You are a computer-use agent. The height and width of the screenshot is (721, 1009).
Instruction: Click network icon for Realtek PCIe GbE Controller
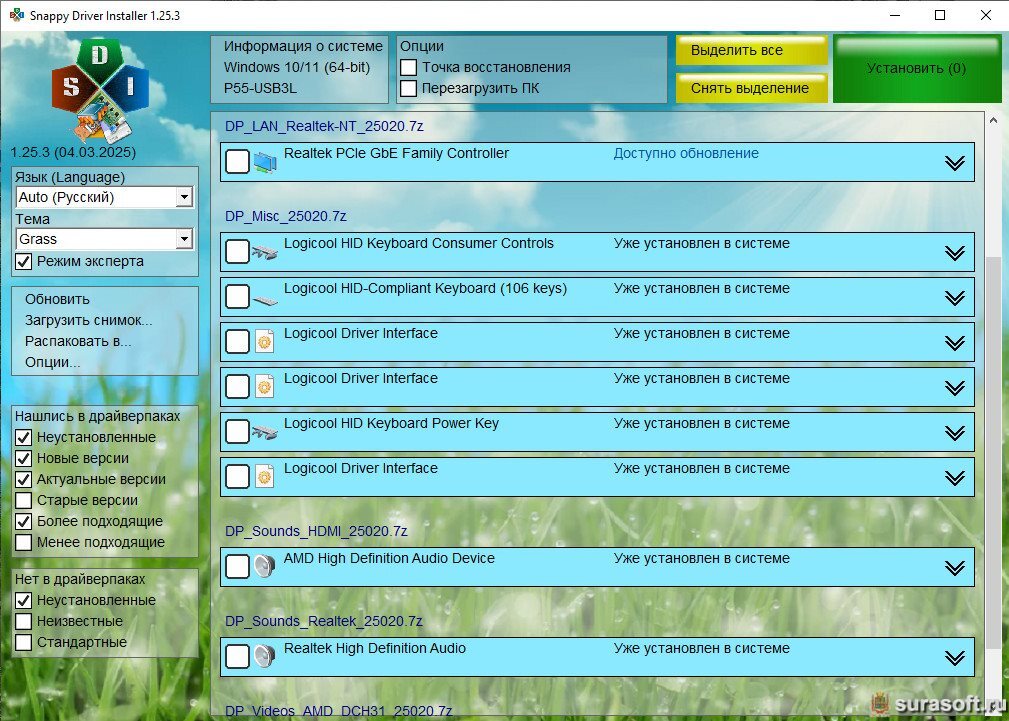[x=265, y=162]
